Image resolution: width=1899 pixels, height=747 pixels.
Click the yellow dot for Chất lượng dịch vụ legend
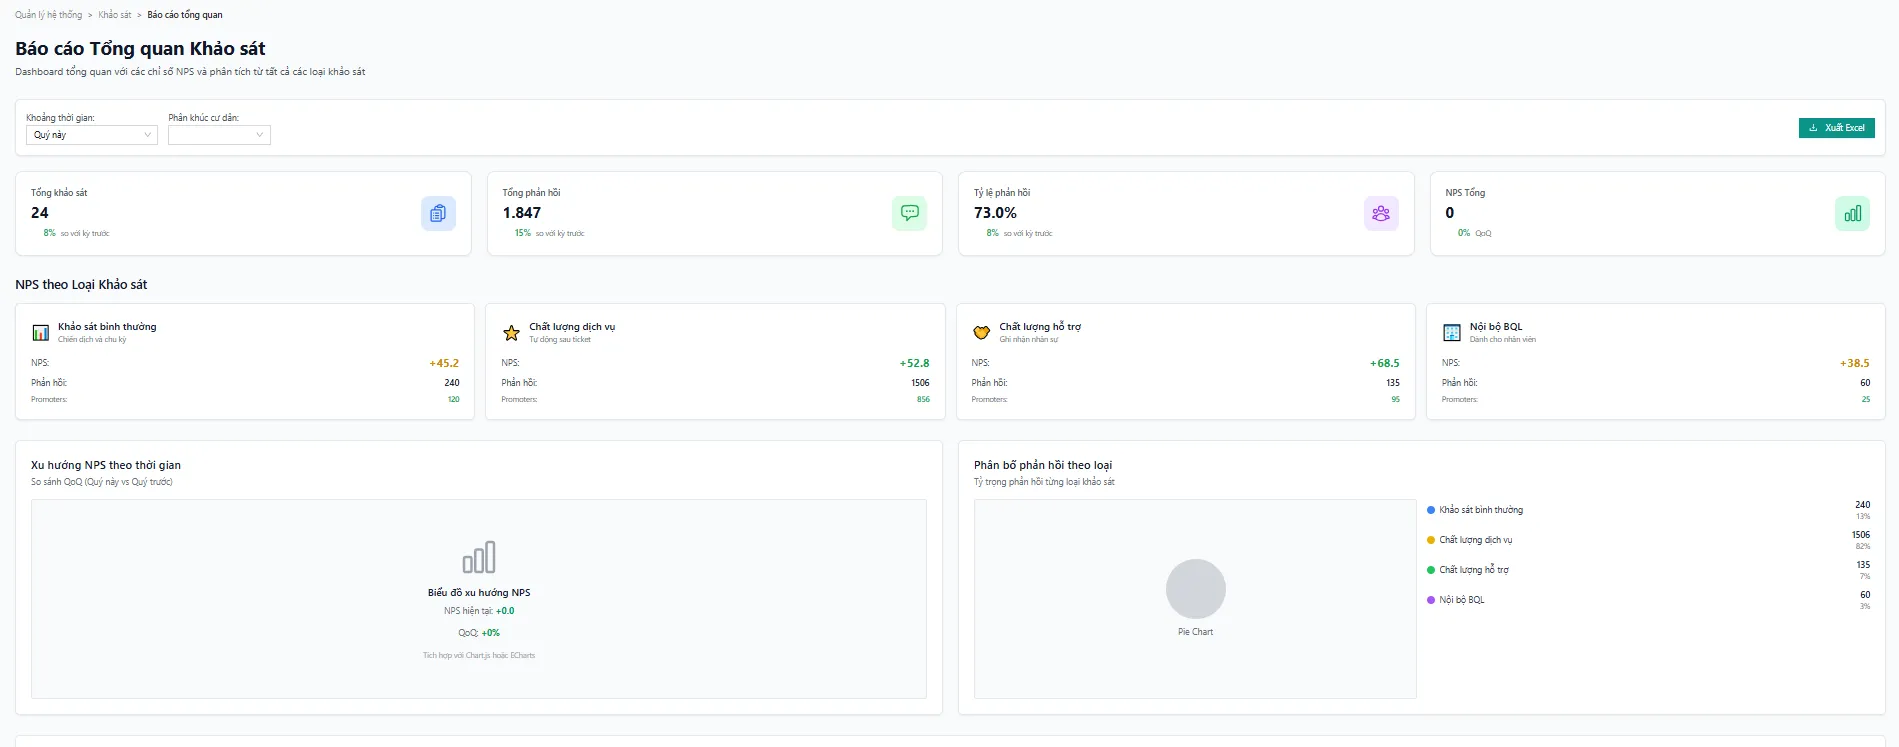click(x=1431, y=540)
